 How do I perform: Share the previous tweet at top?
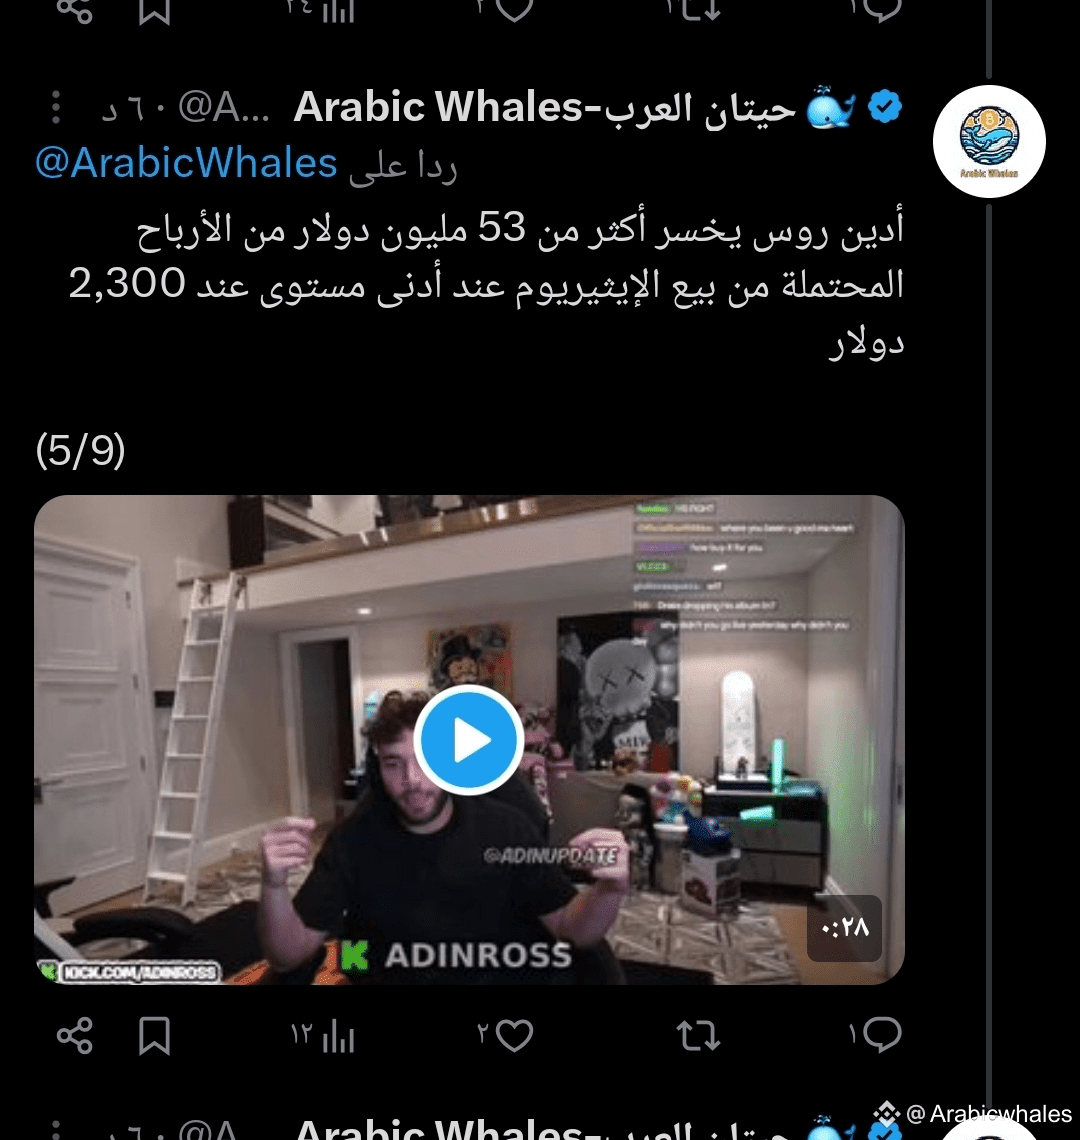pos(75,10)
